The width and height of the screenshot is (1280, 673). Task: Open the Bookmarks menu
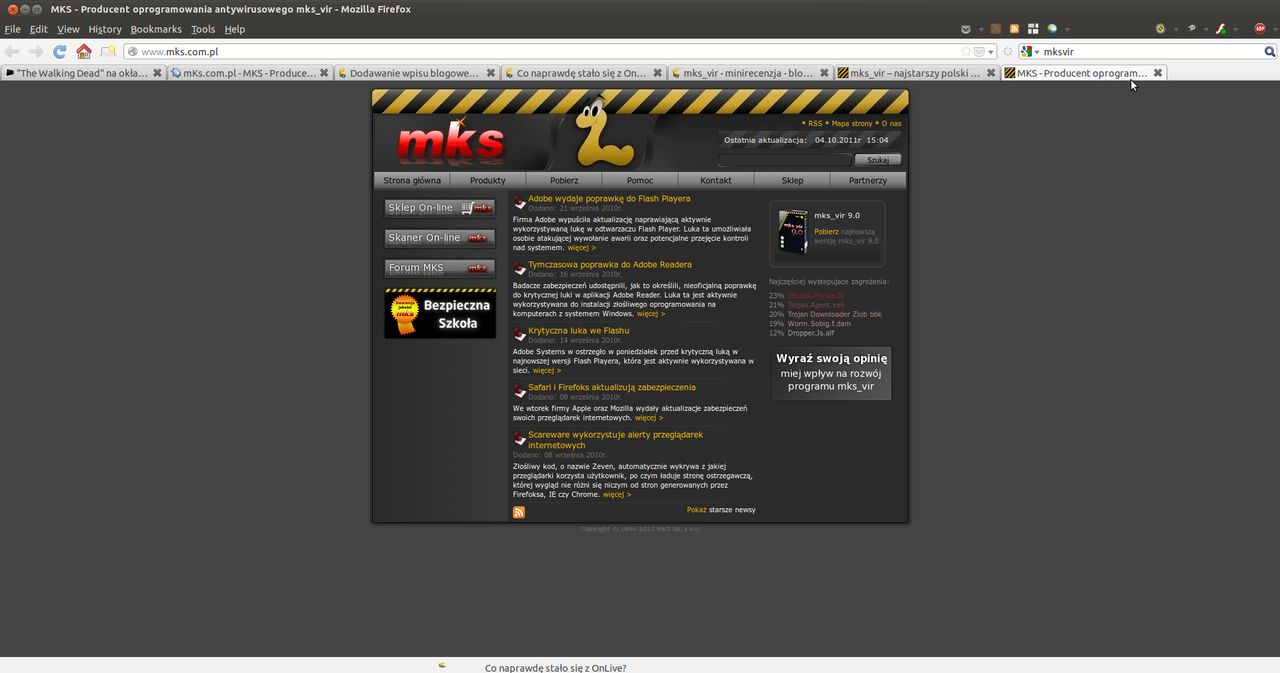tap(156, 29)
